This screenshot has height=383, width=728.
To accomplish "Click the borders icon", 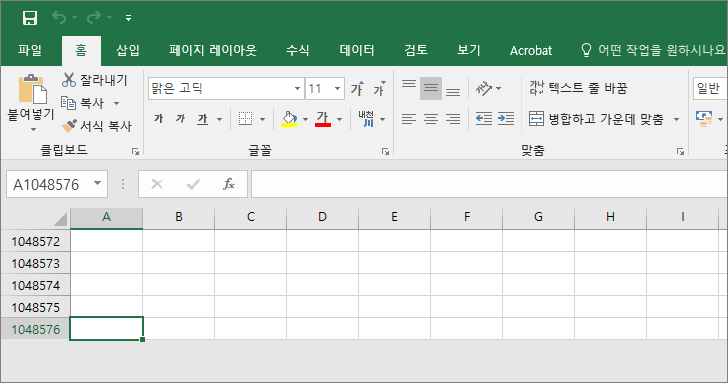I will 245,119.
